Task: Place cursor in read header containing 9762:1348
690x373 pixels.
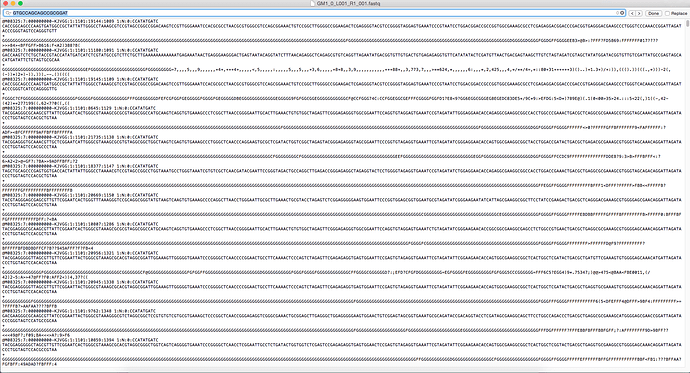Action: 79,311
